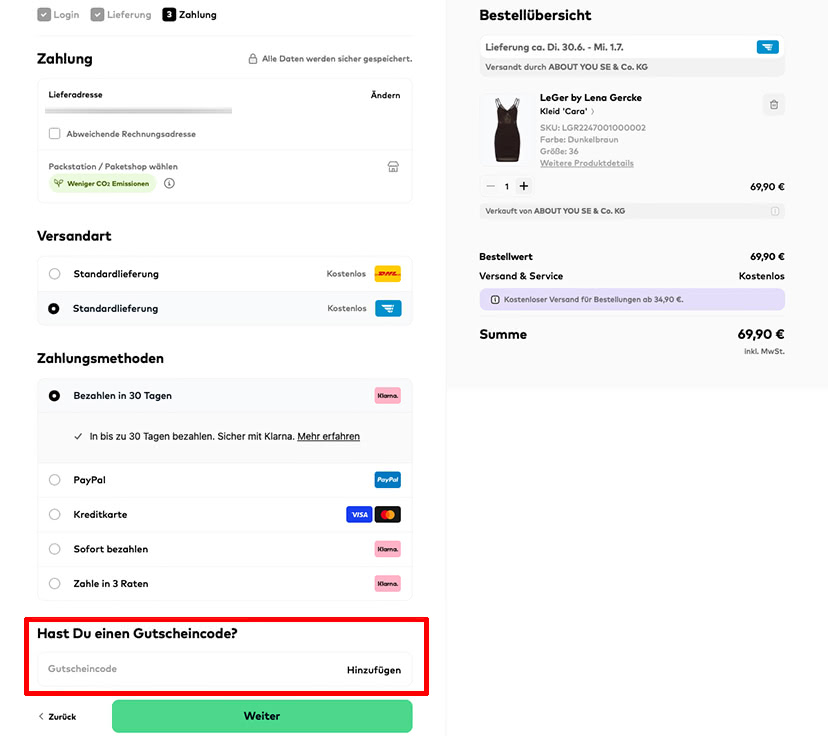Tick the Abweichende Rechnungsadresse checkbox
This screenshot has width=828, height=736.
[x=54, y=134]
